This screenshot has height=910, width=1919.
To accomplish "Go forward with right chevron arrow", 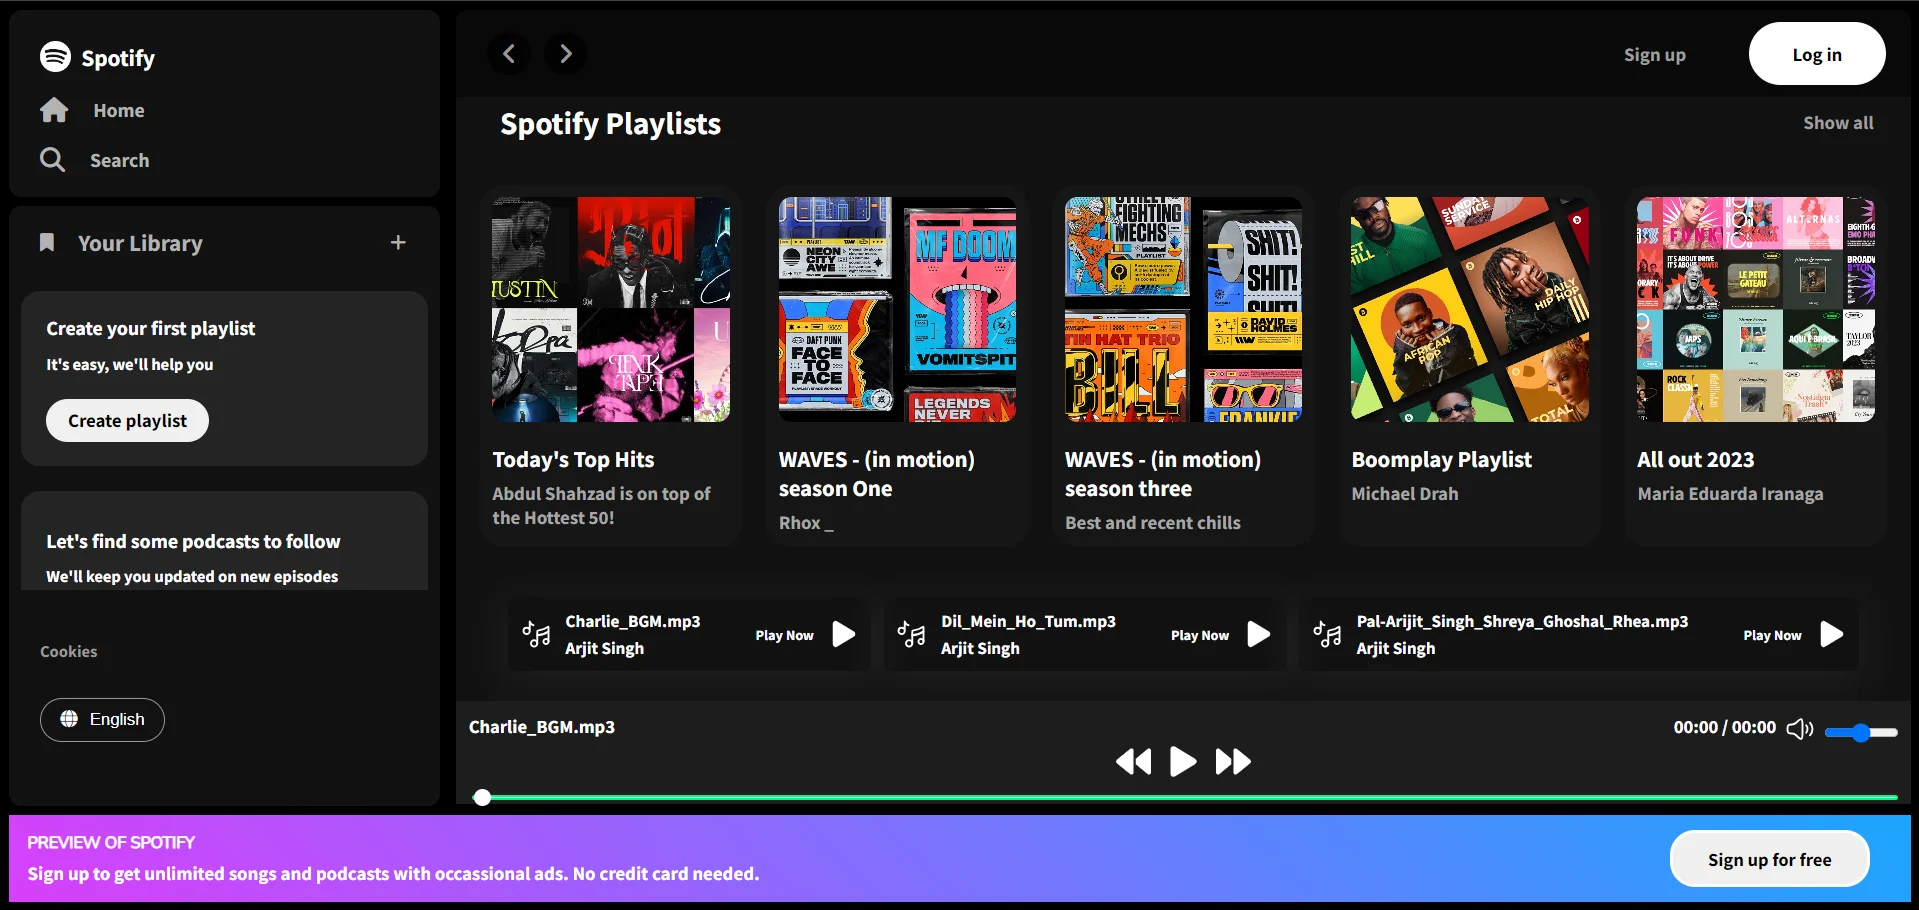I will click(x=566, y=54).
